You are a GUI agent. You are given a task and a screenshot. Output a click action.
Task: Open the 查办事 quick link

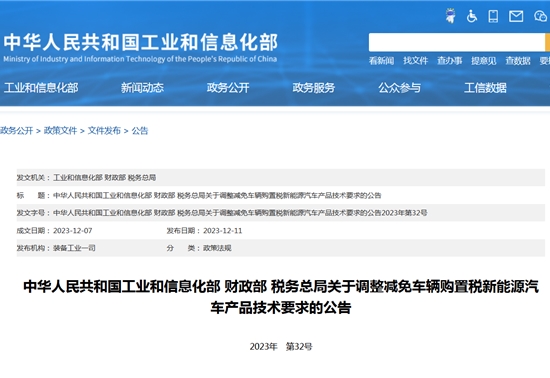449,61
